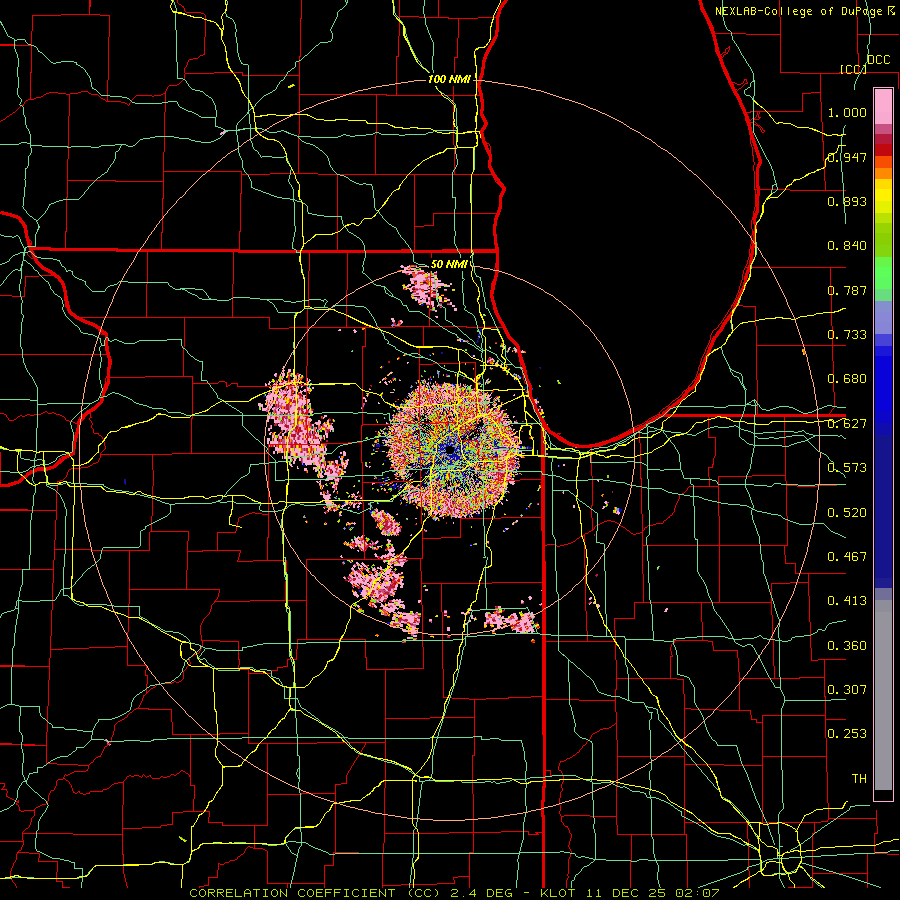Click the TH threshold label on scale

[859, 779]
